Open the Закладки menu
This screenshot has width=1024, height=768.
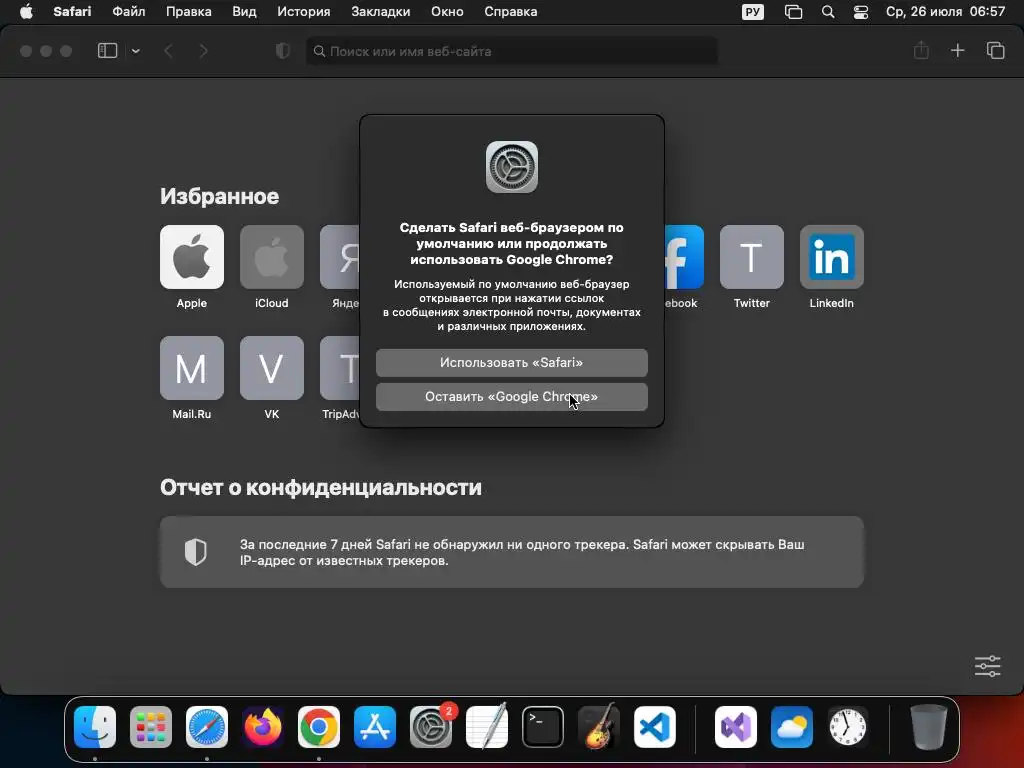pos(381,12)
